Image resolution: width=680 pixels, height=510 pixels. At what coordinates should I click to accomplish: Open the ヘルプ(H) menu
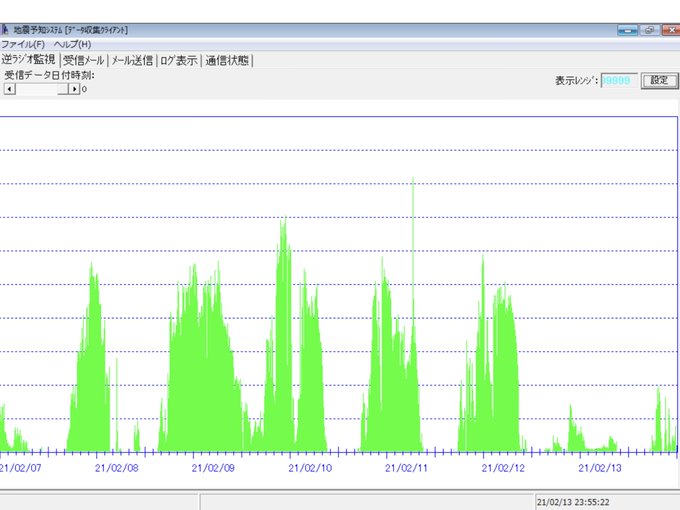click(x=72, y=44)
